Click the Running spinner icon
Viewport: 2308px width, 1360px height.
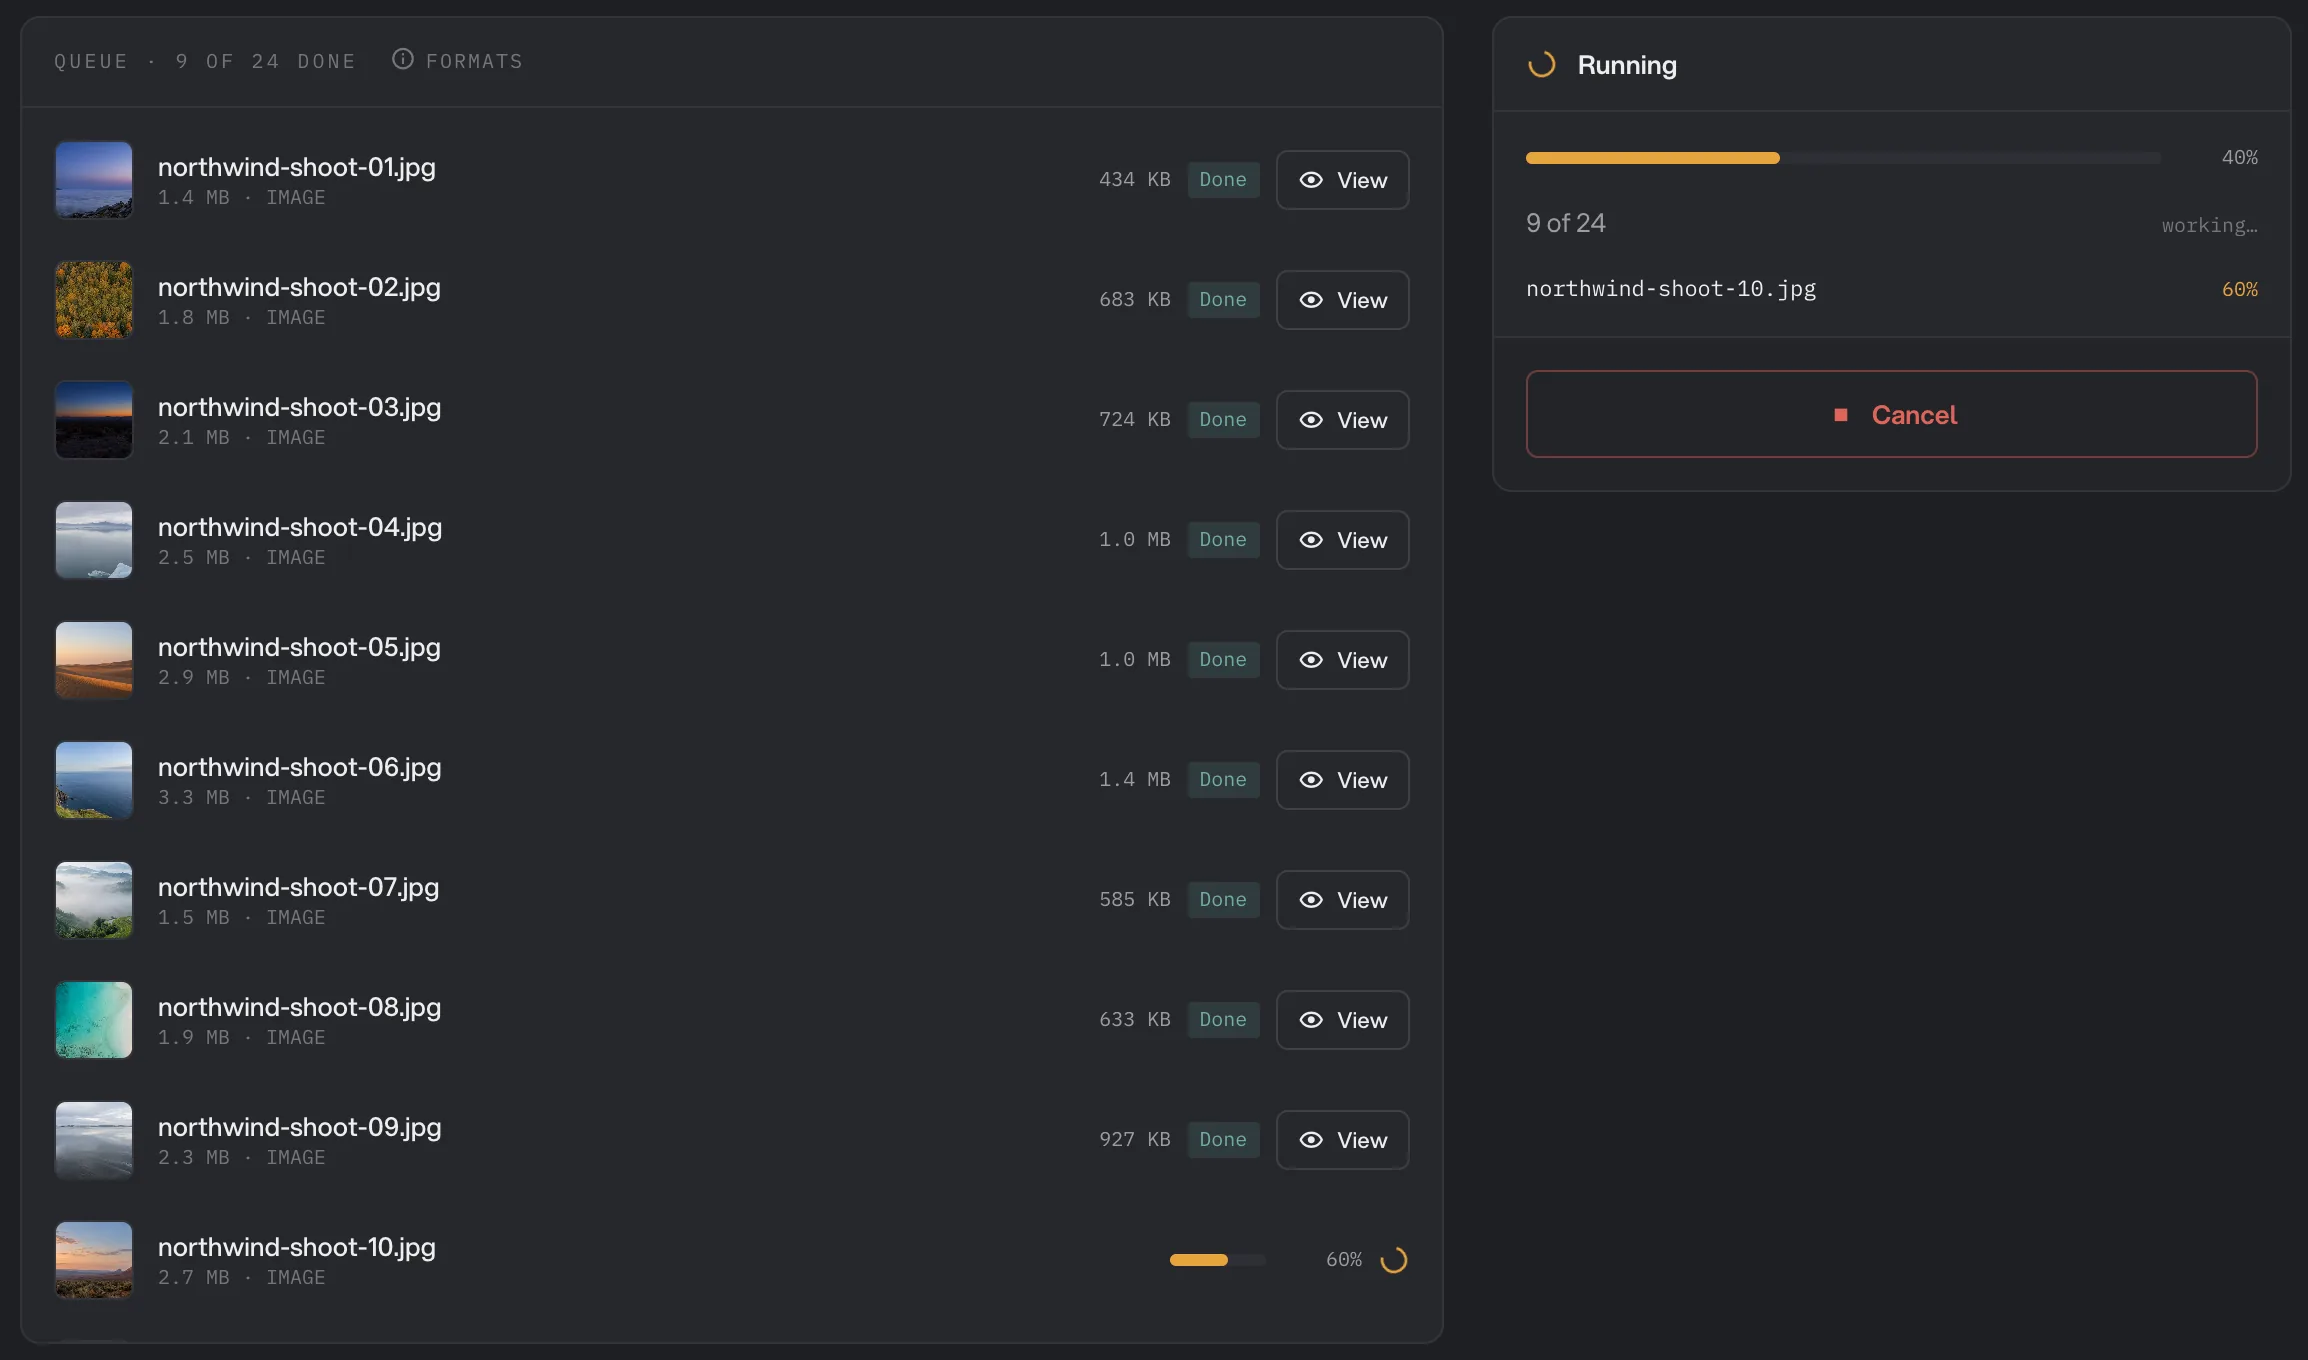(x=1542, y=65)
